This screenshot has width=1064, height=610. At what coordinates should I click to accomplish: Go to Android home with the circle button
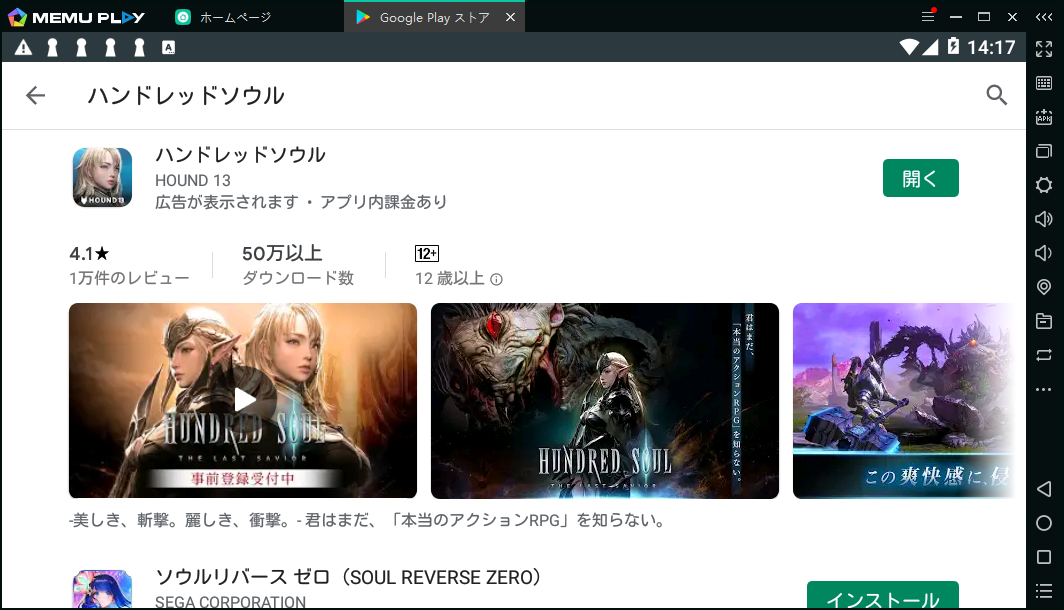1044,523
